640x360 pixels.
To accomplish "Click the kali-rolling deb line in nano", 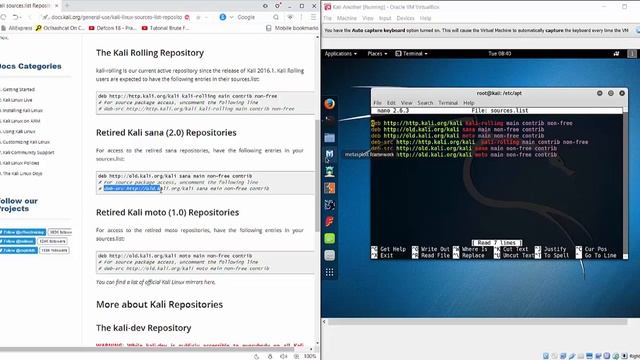I will tap(471, 123).
